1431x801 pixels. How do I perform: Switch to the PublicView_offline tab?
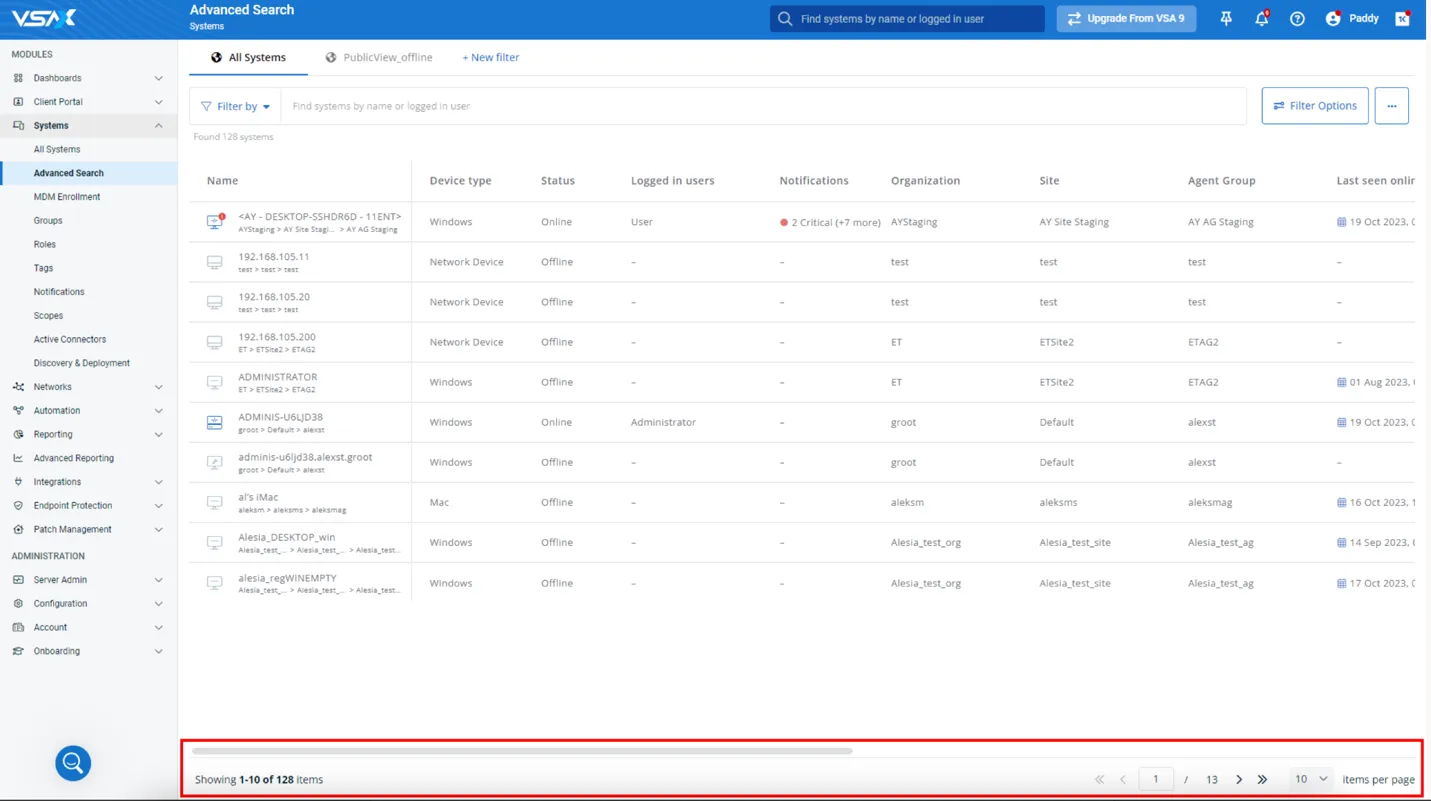coord(379,57)
